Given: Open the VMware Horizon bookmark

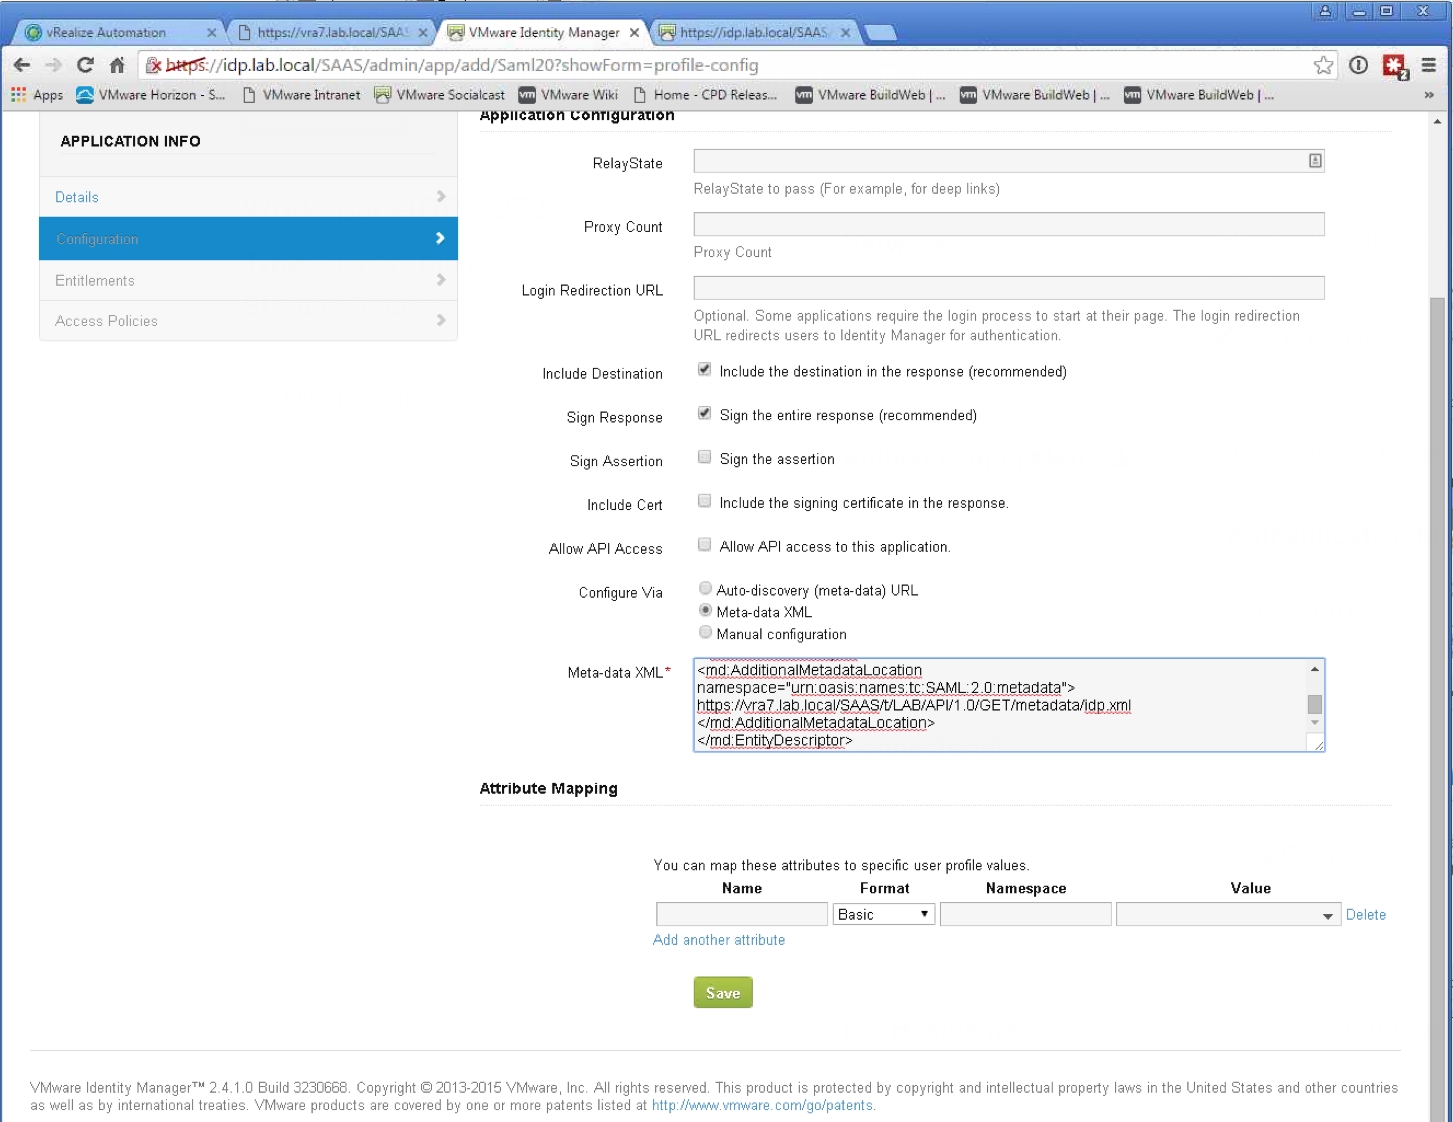Looking at the screenshot, I should pos(151,95).
